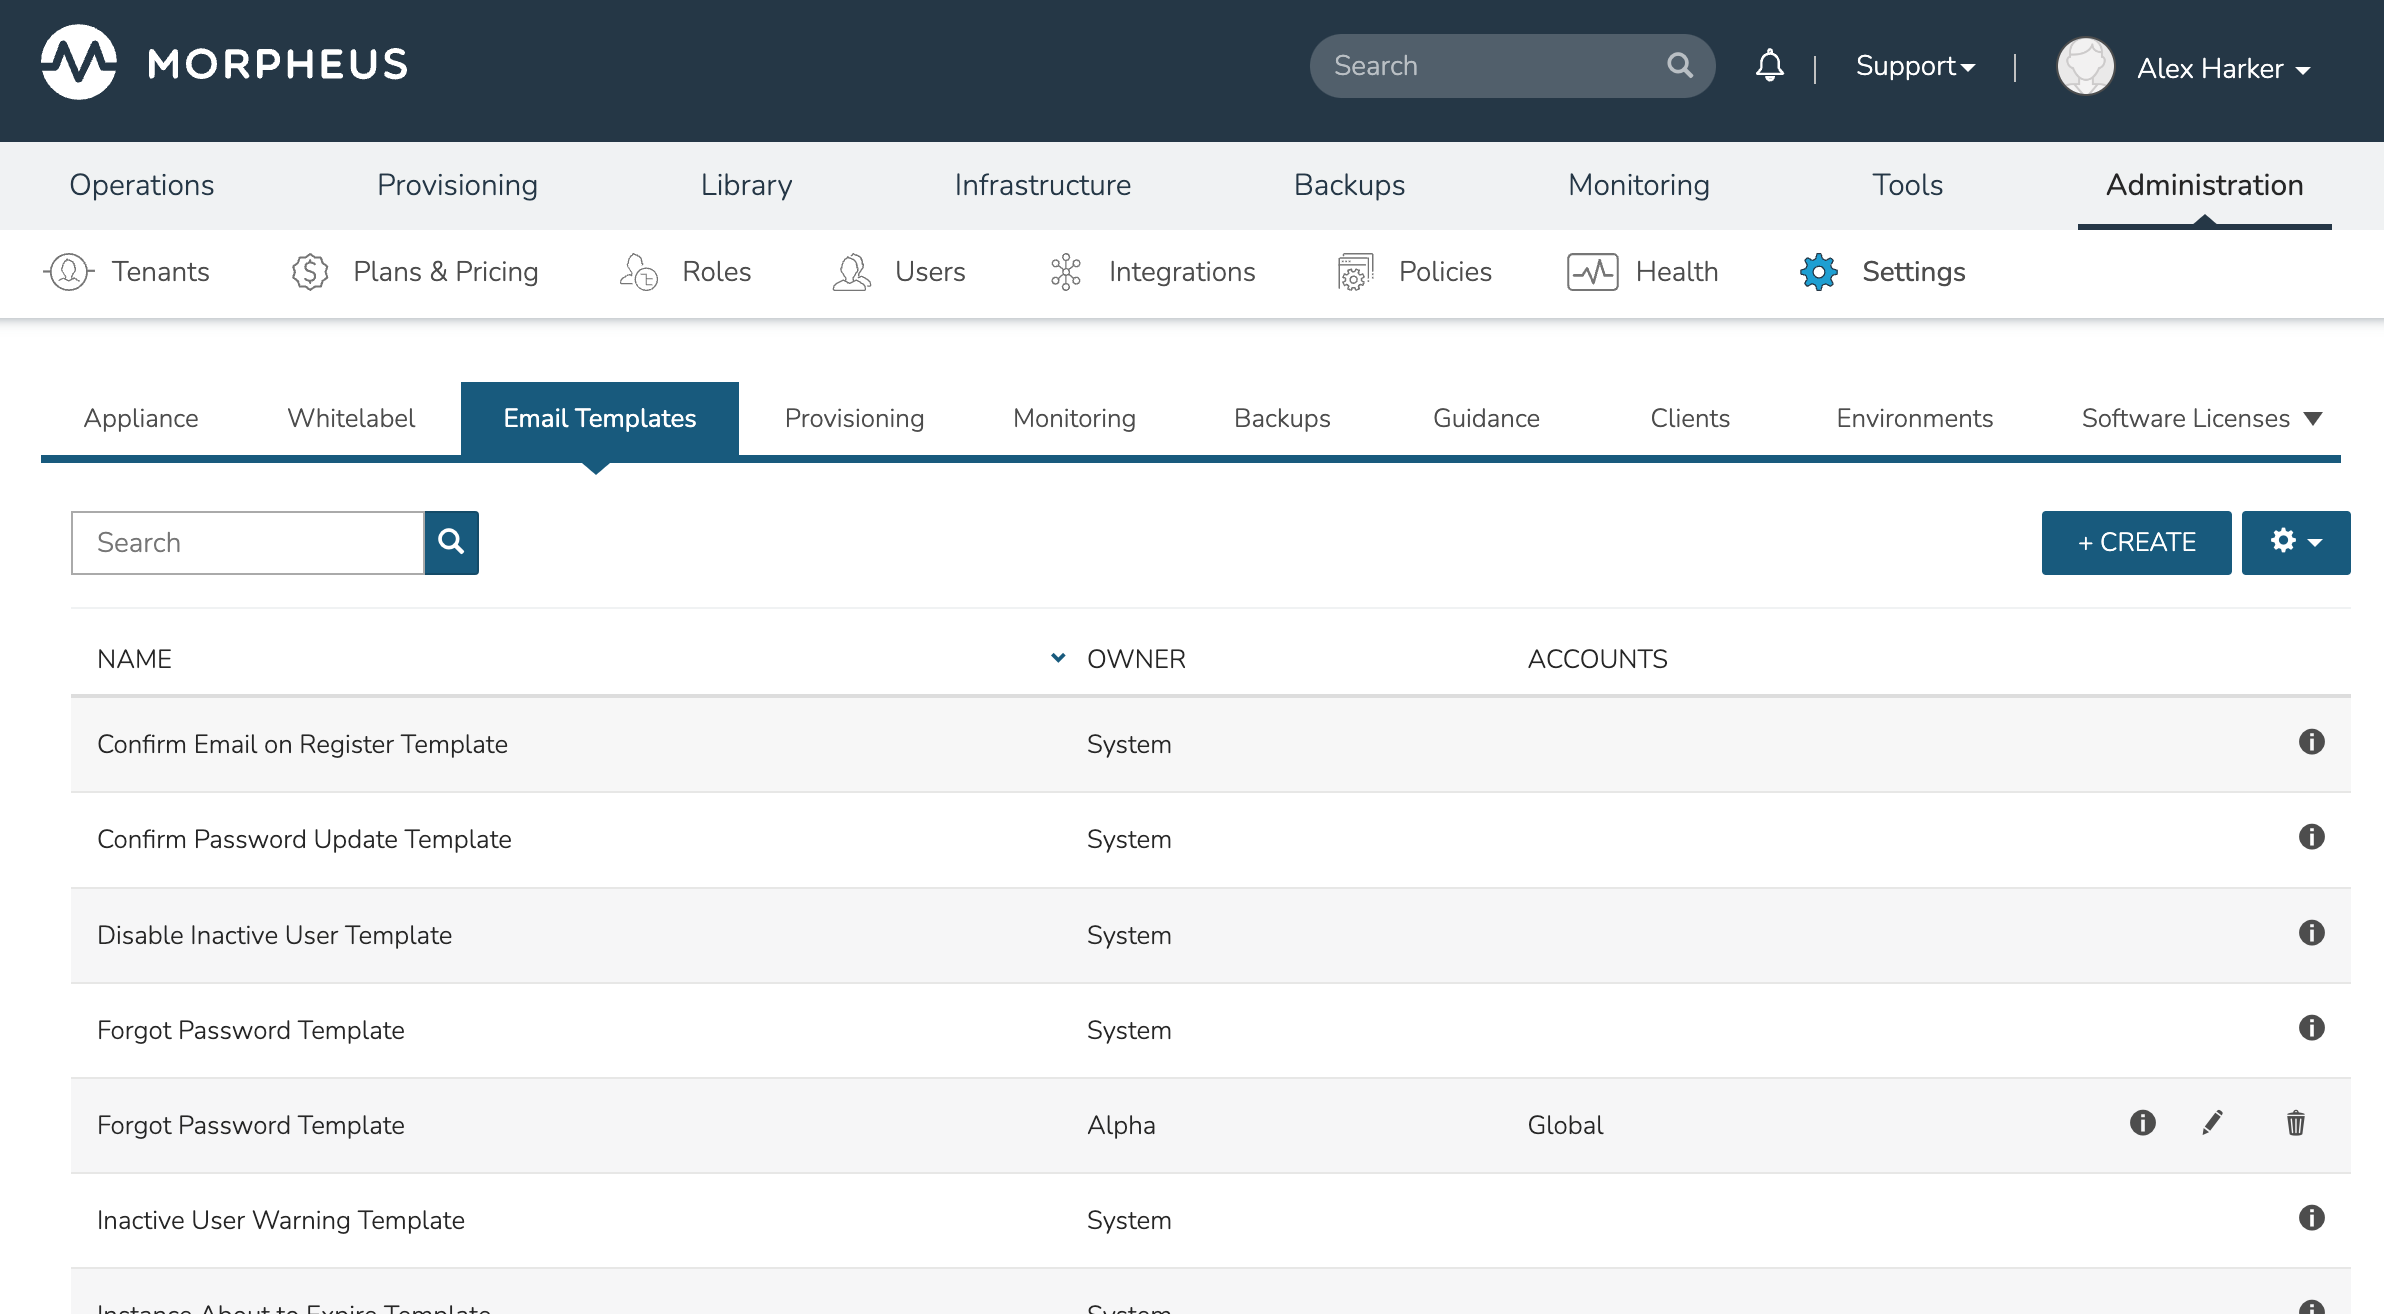Expand the Support dropdown menu
Image resolution: width=2384 pixels, height=1314 pixels.
[1915, 66]
